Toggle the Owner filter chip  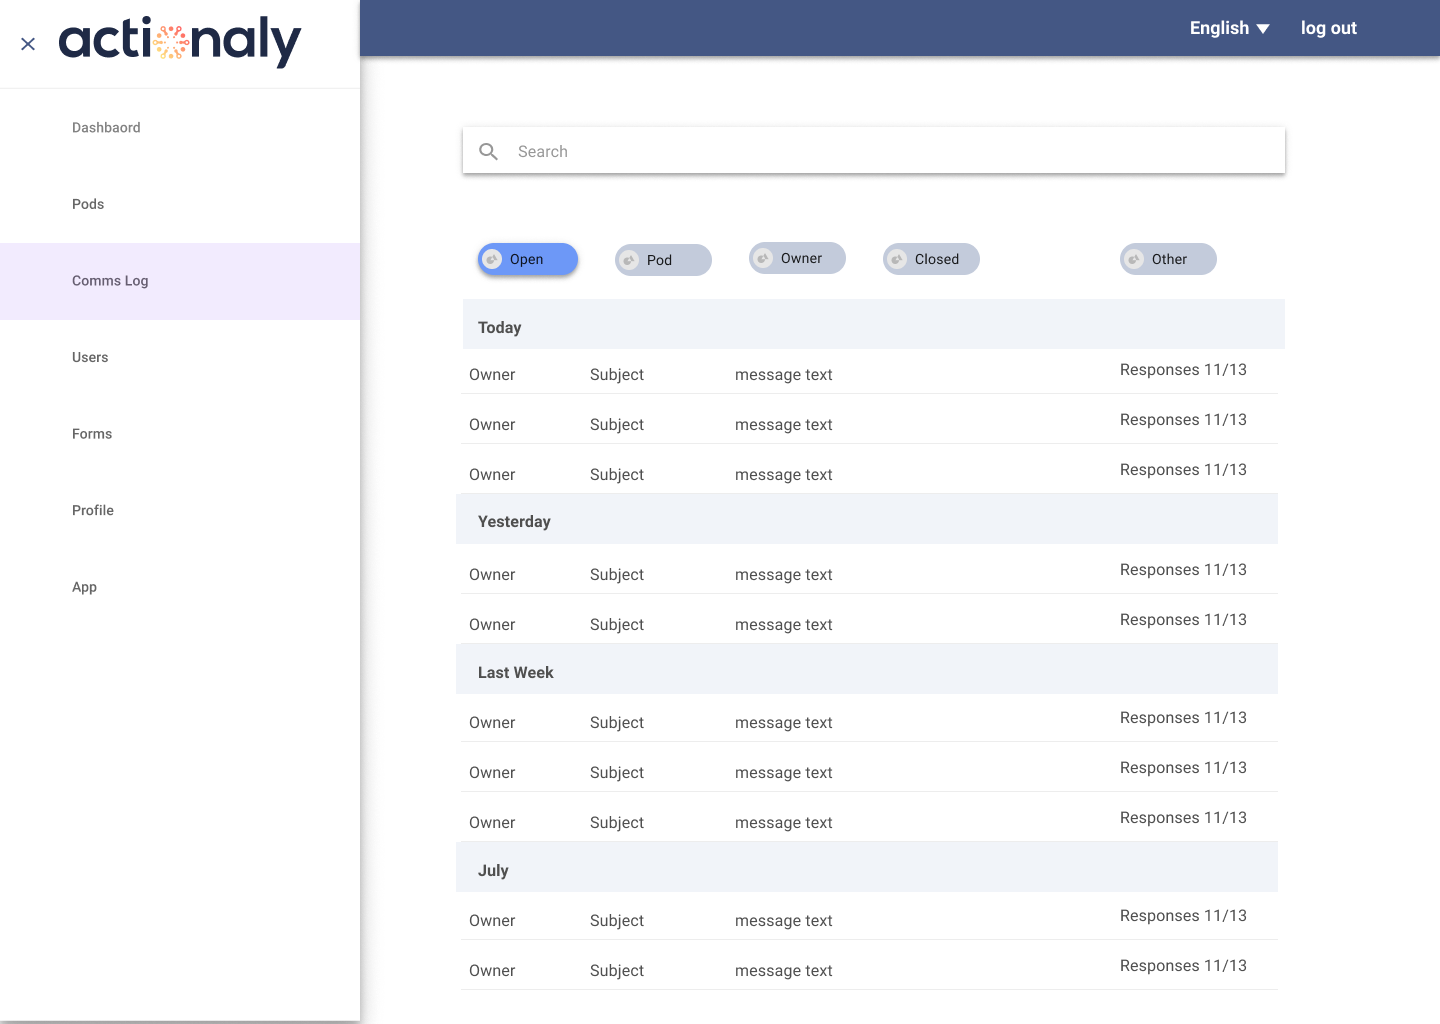pyautogui.click(x=797, y=258)
